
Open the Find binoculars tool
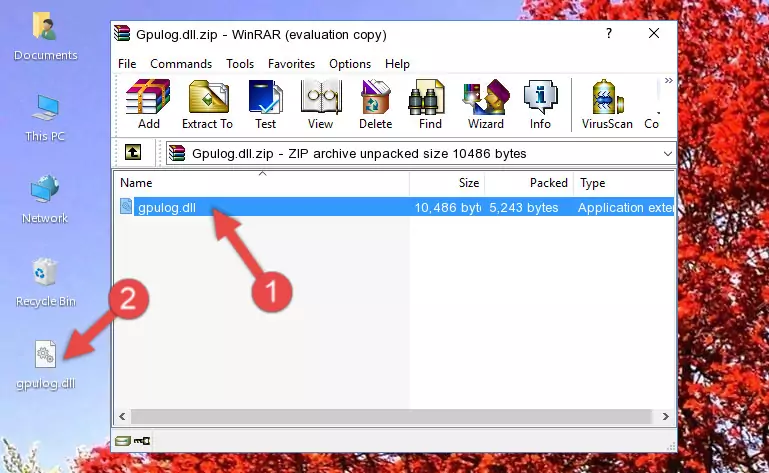click(430, 105)
